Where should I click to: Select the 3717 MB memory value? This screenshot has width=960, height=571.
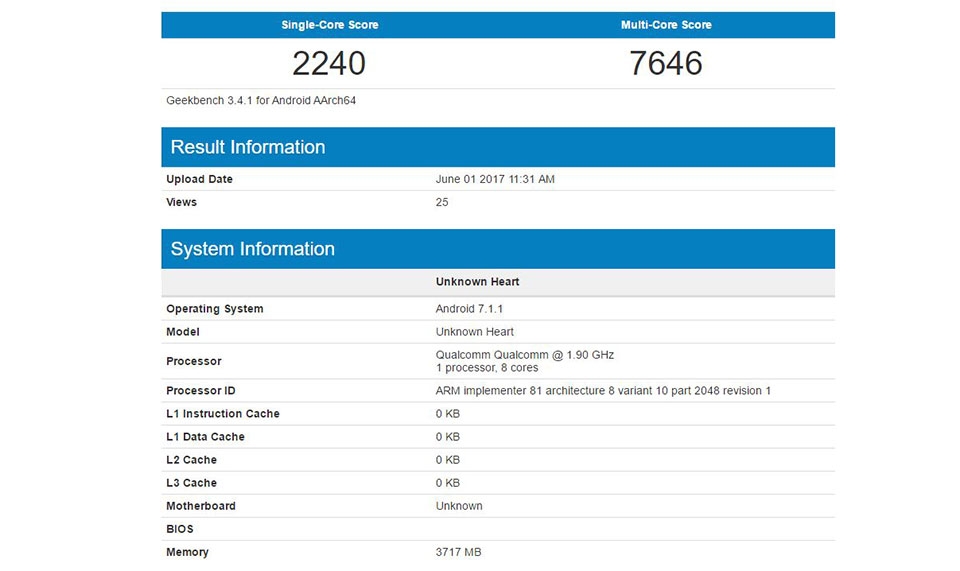(458, 553)
